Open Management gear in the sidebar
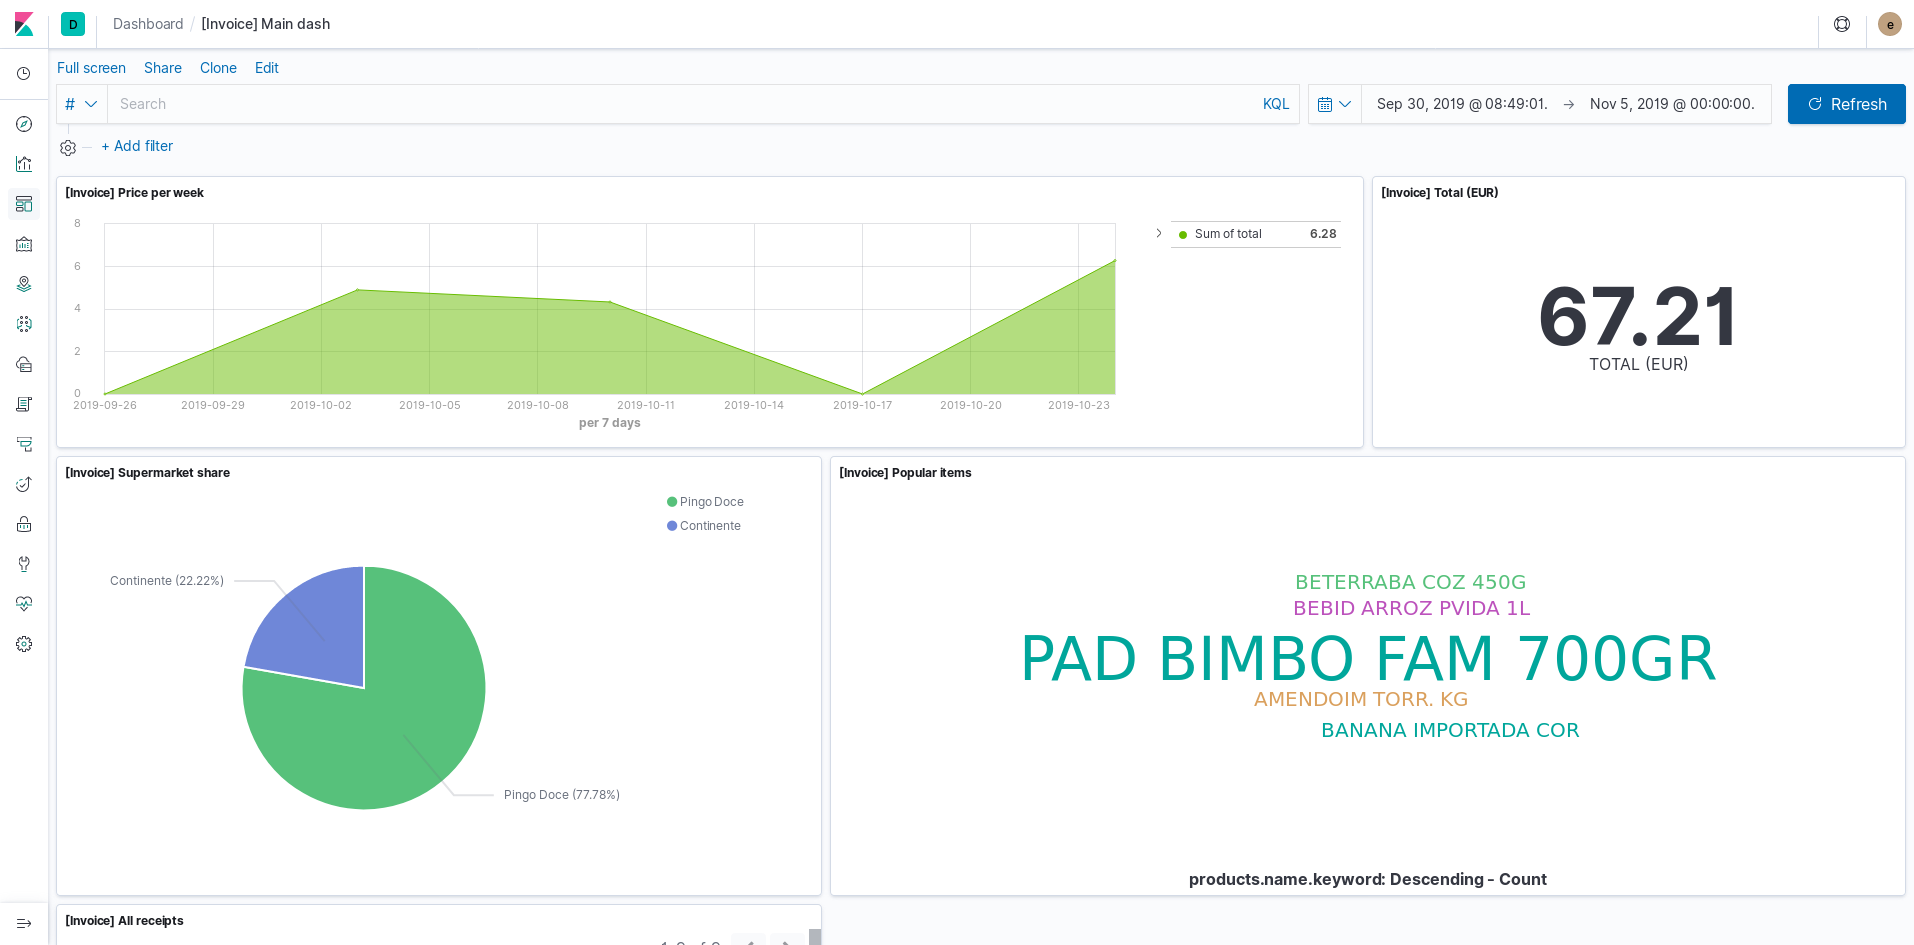Viewport: 1914px width, 945px height. tap(24, 644)
